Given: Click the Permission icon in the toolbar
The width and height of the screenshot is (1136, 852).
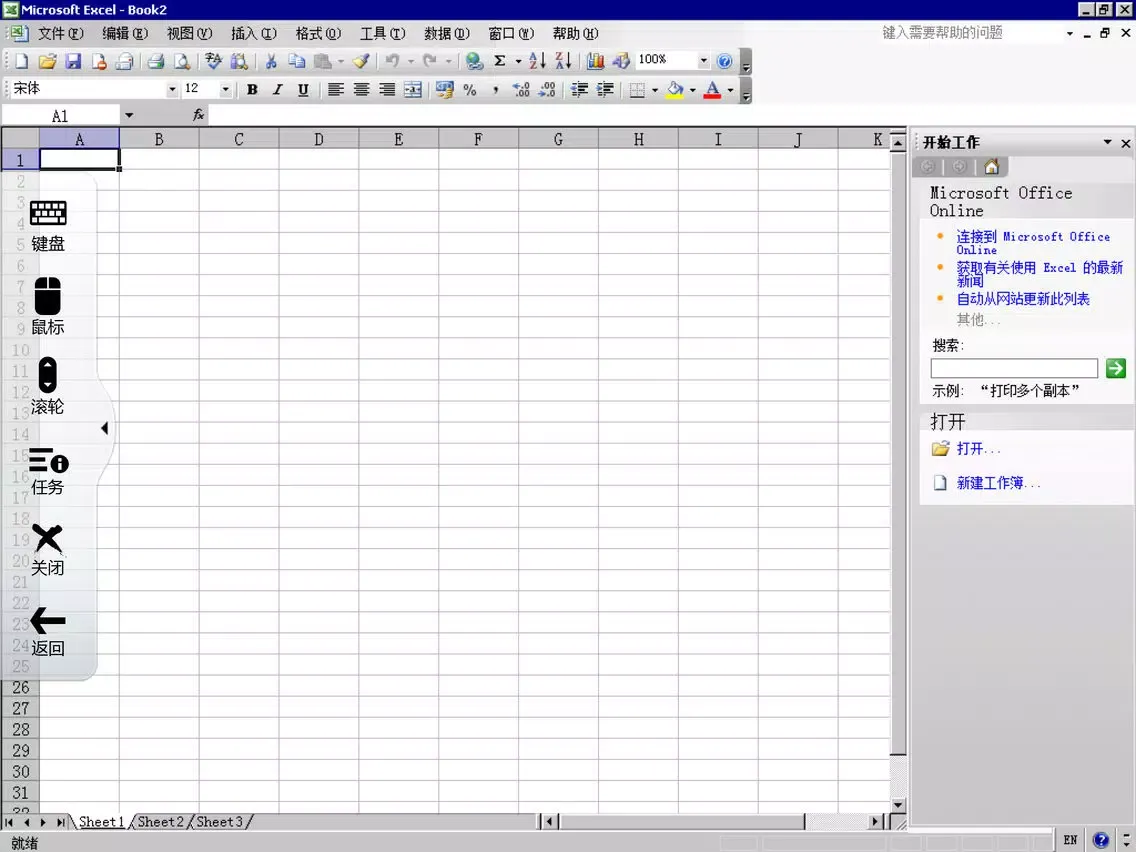Looking at the screenshot, I should [99, 62].
